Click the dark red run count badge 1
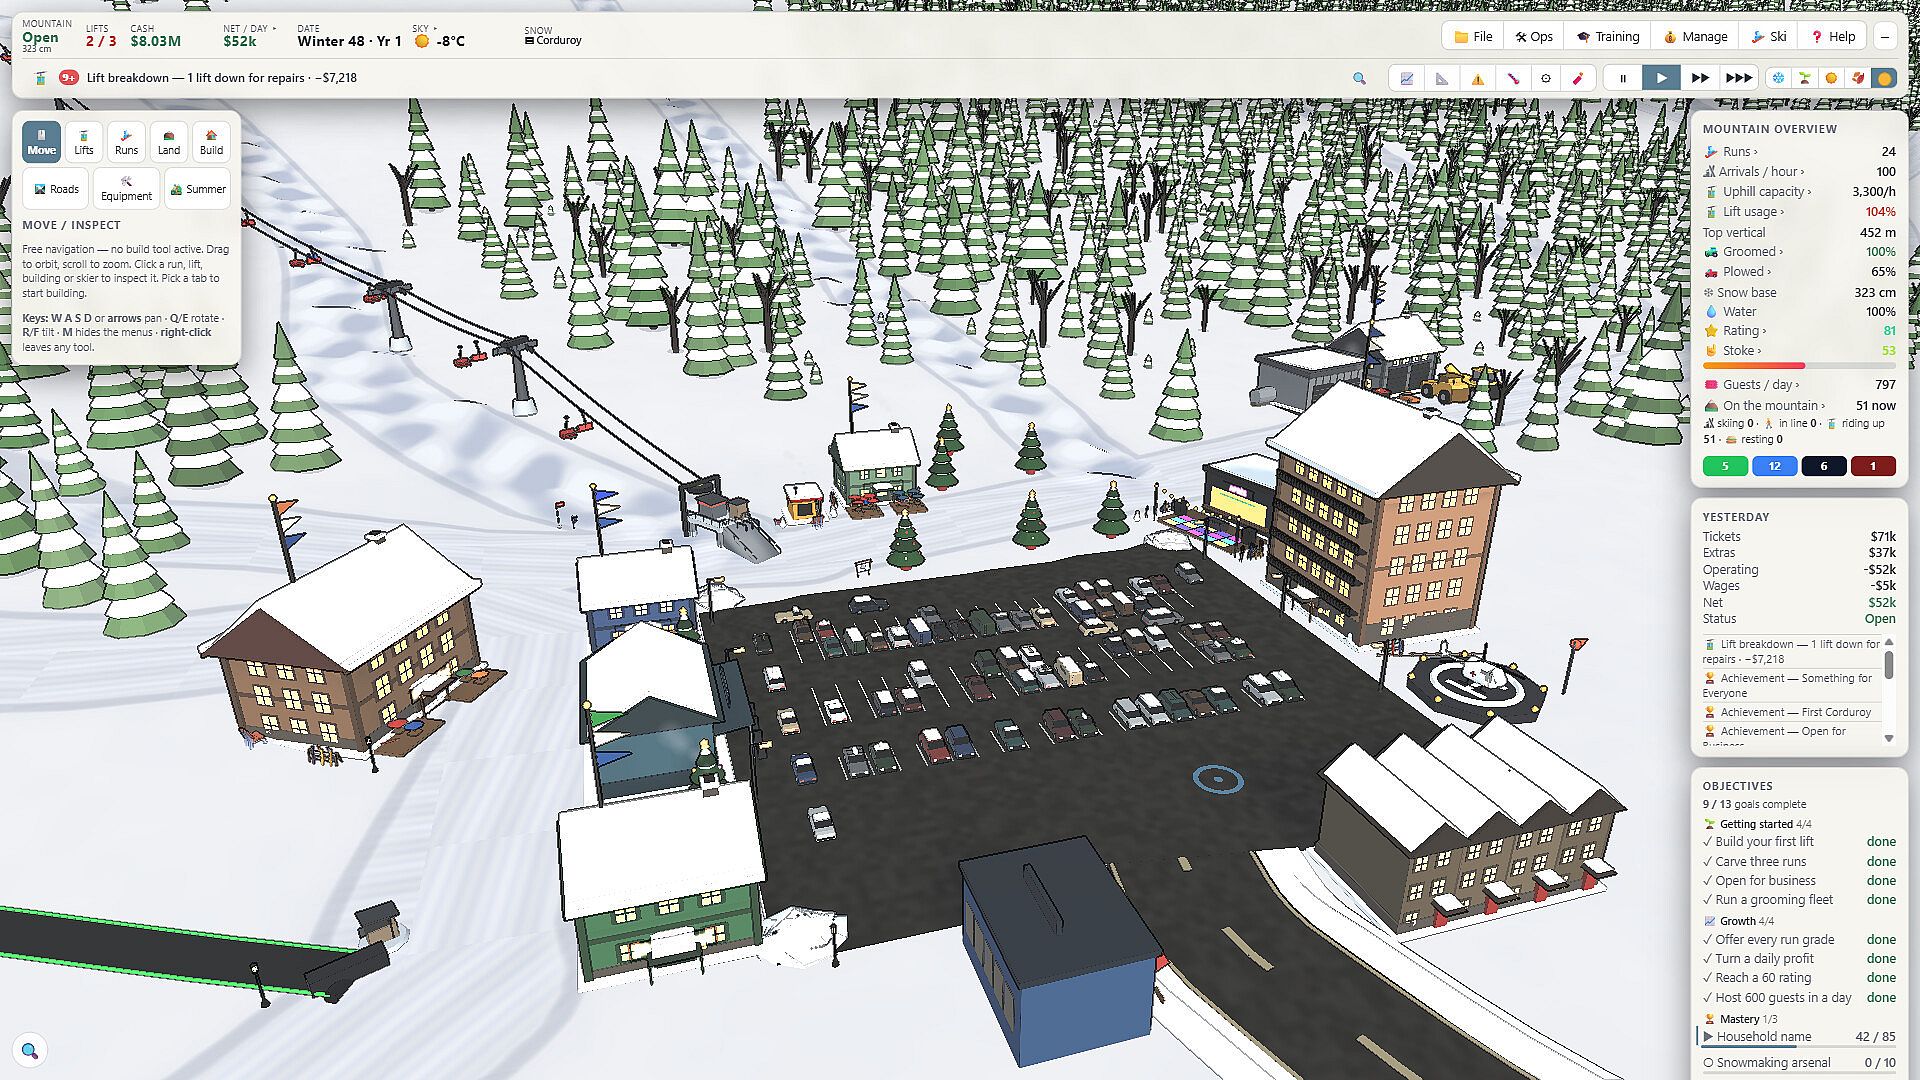Image resolution: width=1920 pixels, height=1080 pixels. [1873, 466]
